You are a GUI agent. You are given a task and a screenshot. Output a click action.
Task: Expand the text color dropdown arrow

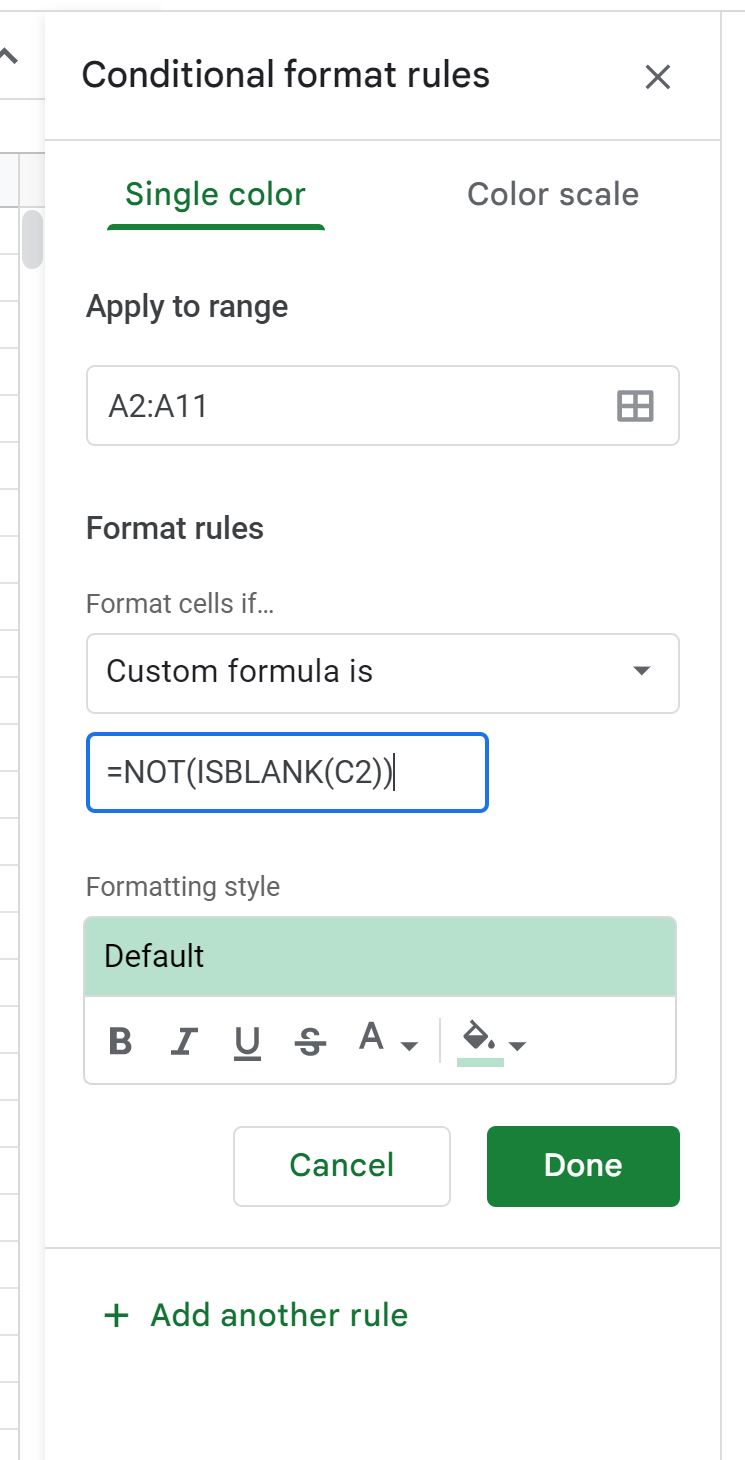[x=407, y=1047]
